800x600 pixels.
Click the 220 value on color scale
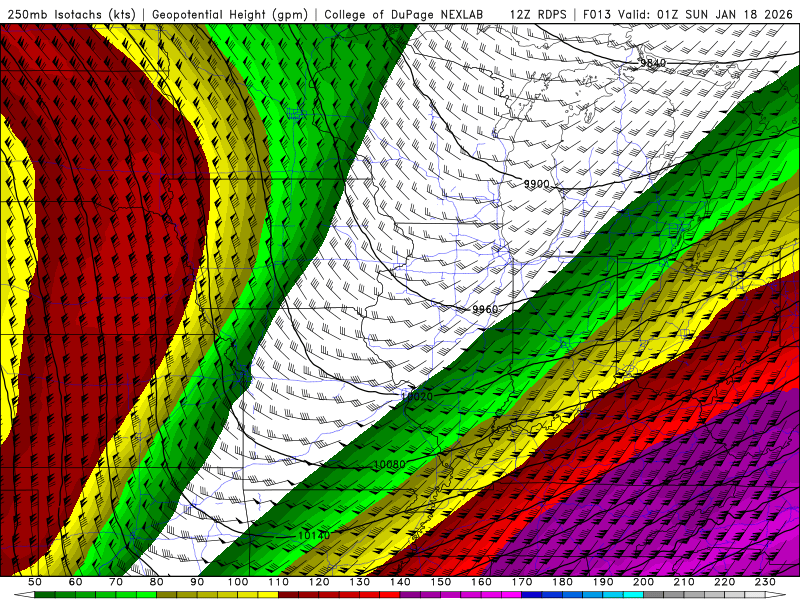(724, 582)
